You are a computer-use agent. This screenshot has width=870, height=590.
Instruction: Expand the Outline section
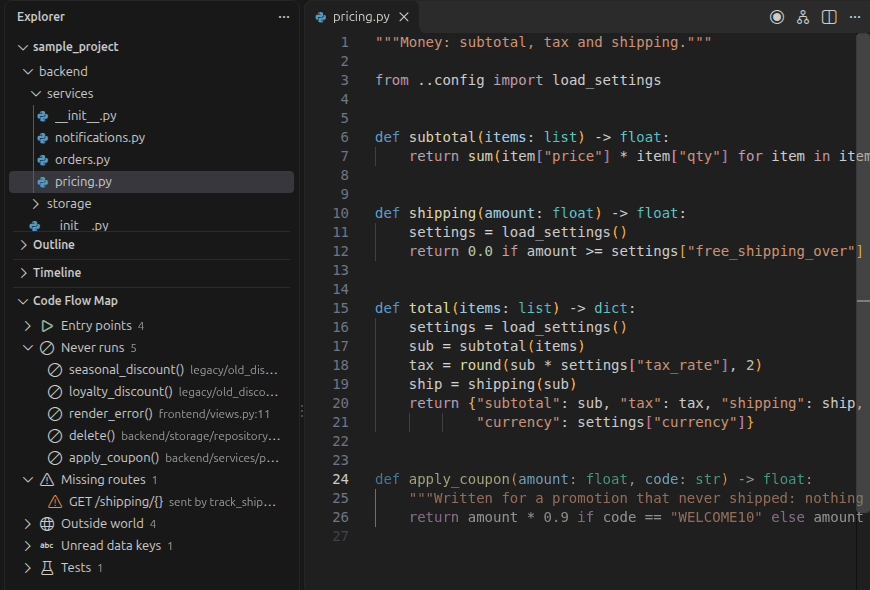[x=23, y=245]
